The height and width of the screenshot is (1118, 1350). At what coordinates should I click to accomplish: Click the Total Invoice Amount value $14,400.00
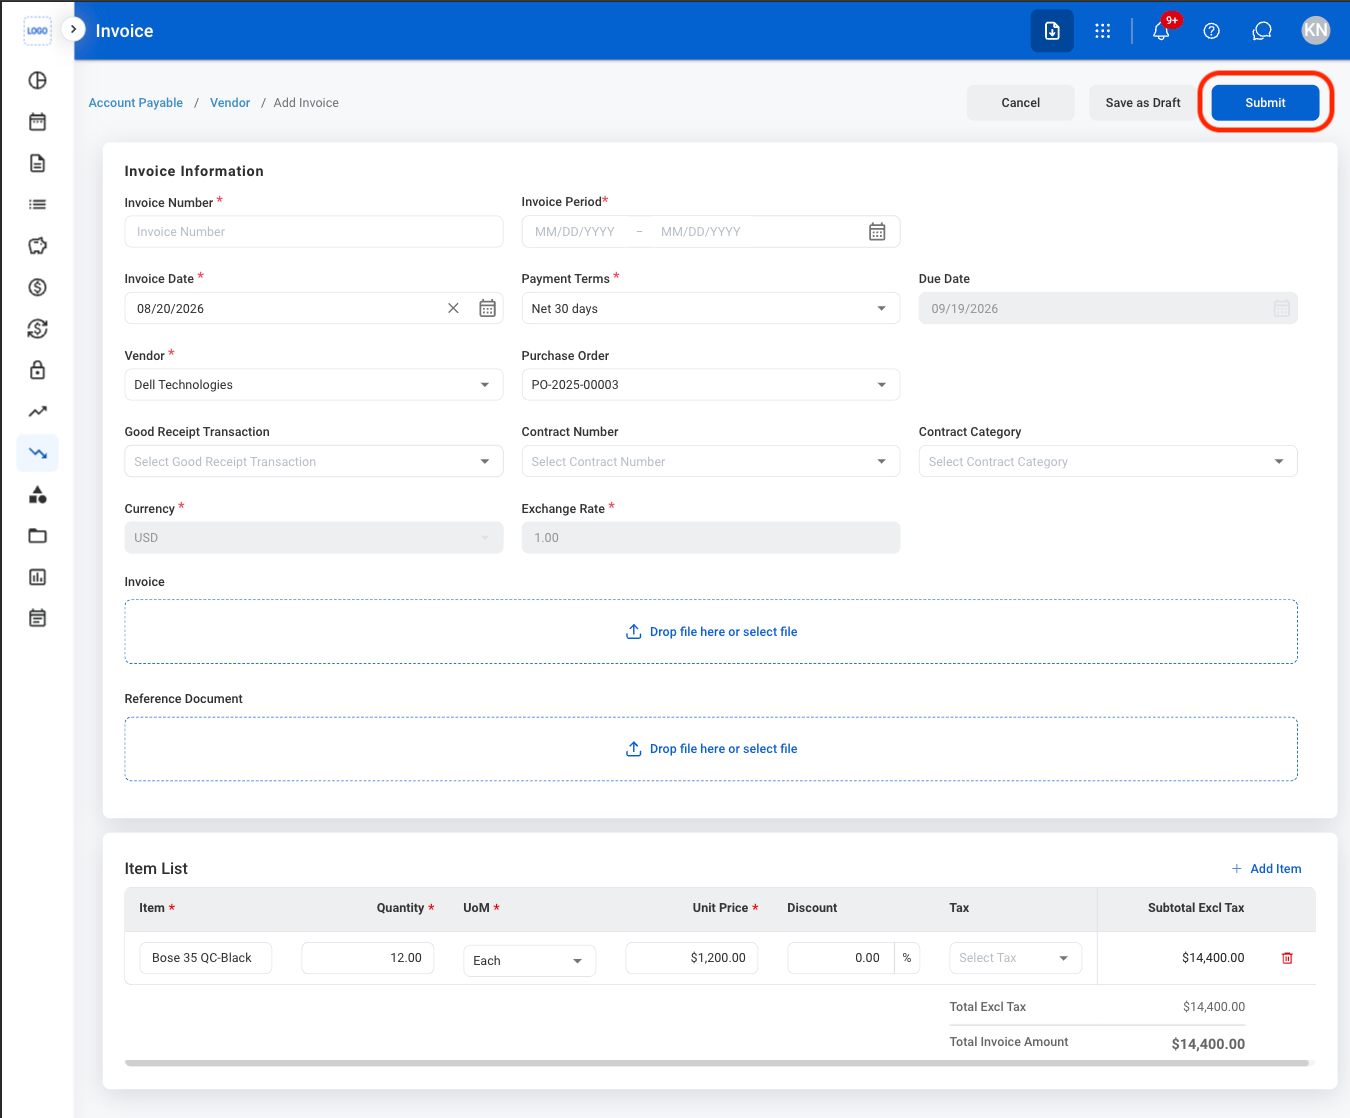coord(1208,1044)
